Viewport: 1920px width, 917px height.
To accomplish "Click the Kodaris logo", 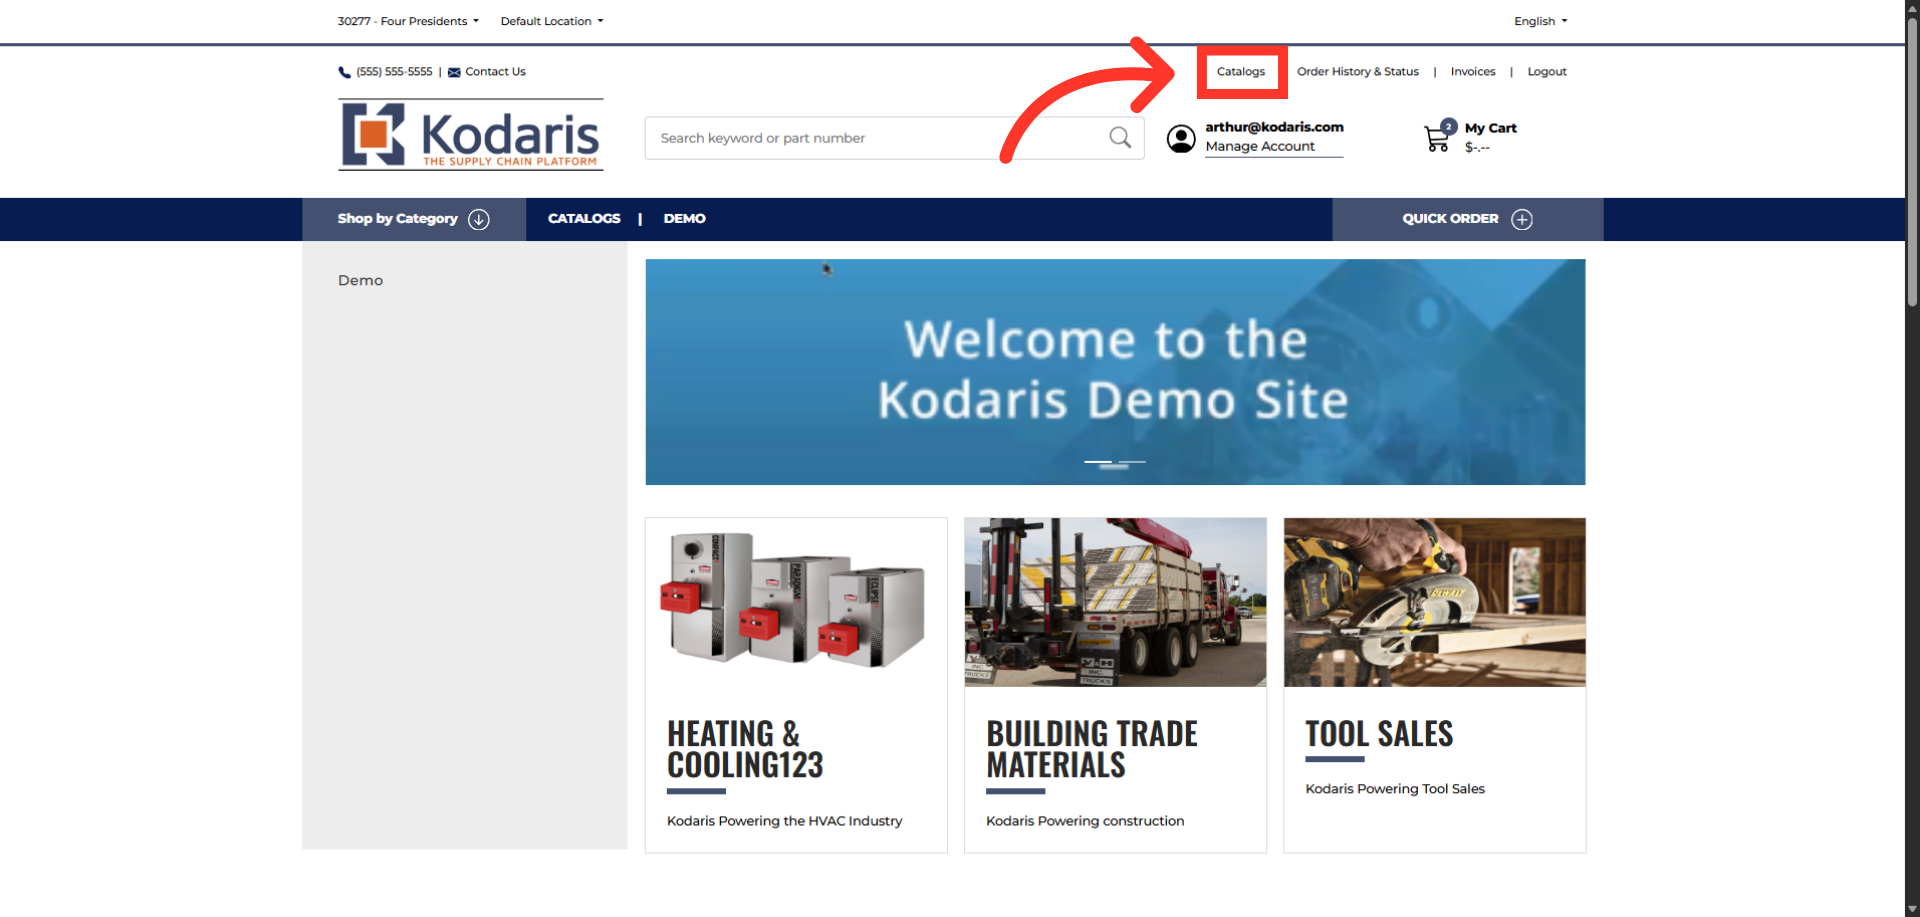I will point(470,135).
